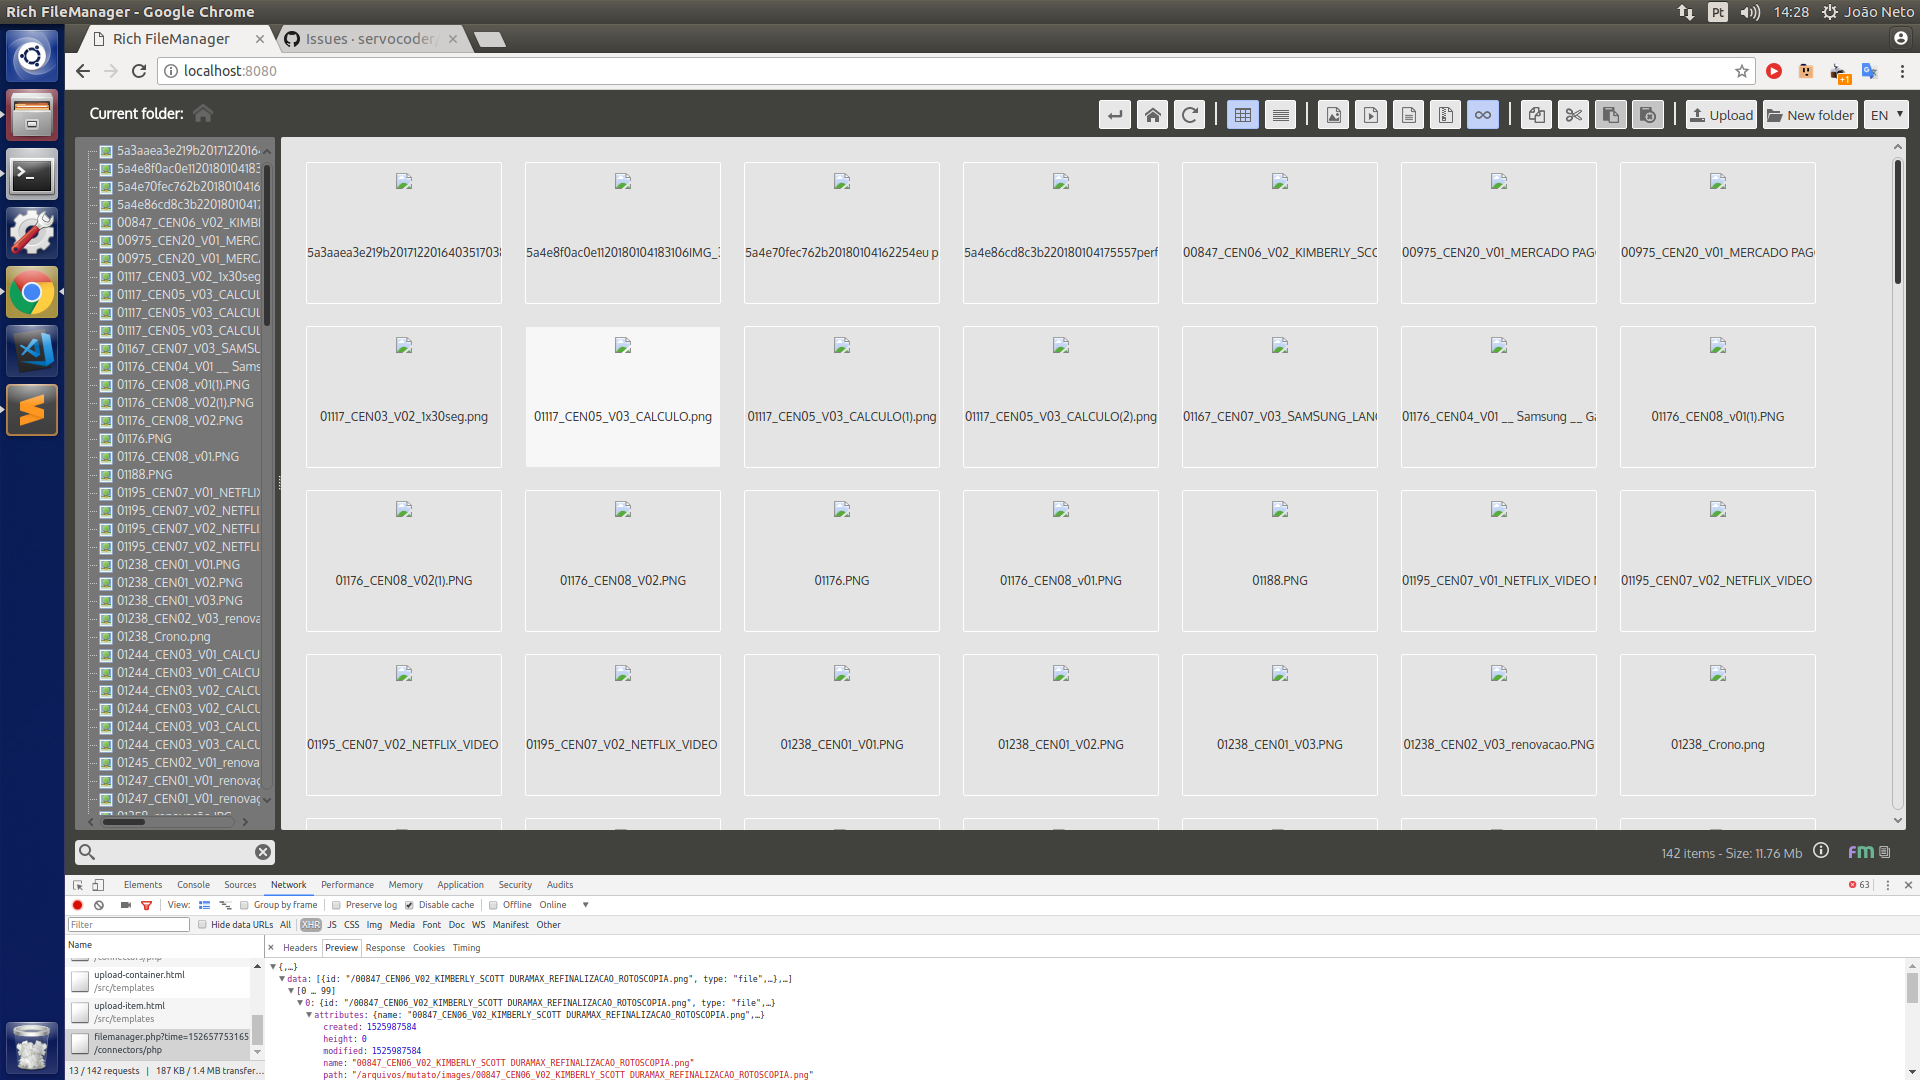Filter to show media files
Viewport: 1920px width, 1080px height.
[1371, 114]
